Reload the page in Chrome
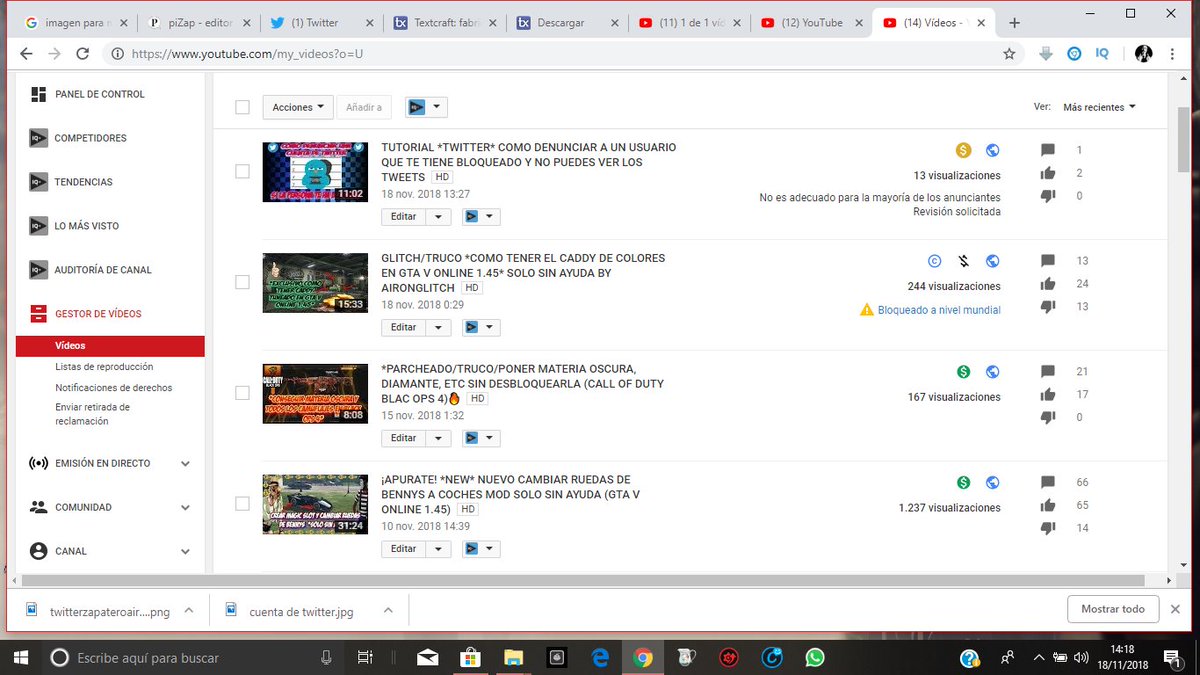Screen dimensions: 1200x675 point(83,53)
